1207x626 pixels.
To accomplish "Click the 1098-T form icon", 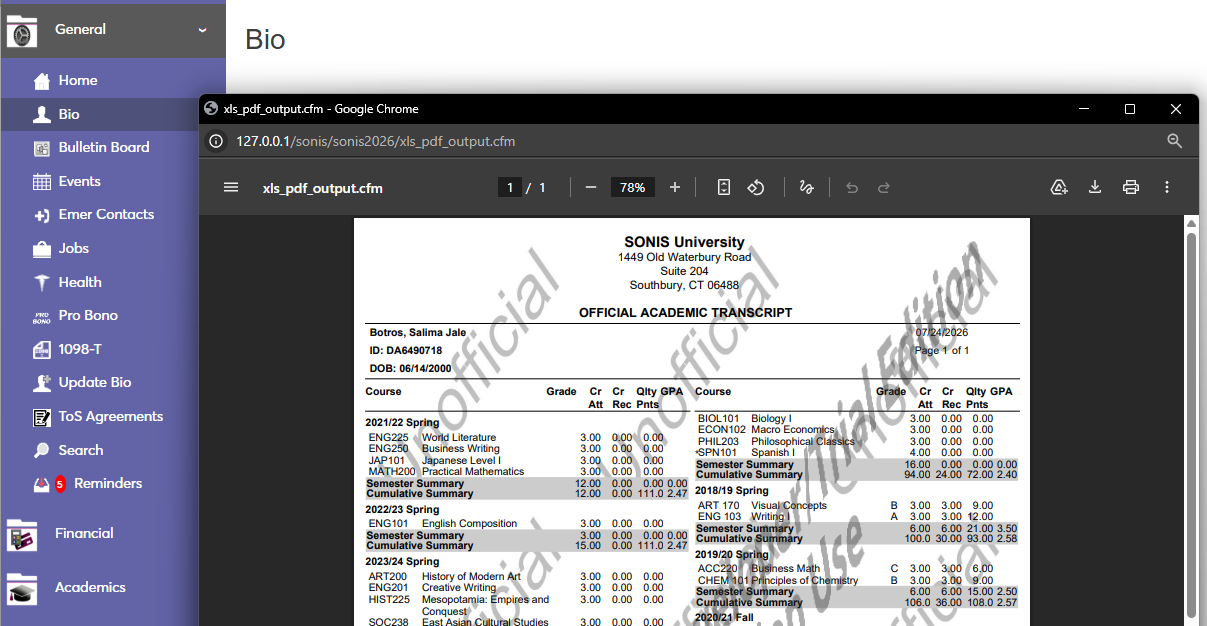I will (42, 350).
